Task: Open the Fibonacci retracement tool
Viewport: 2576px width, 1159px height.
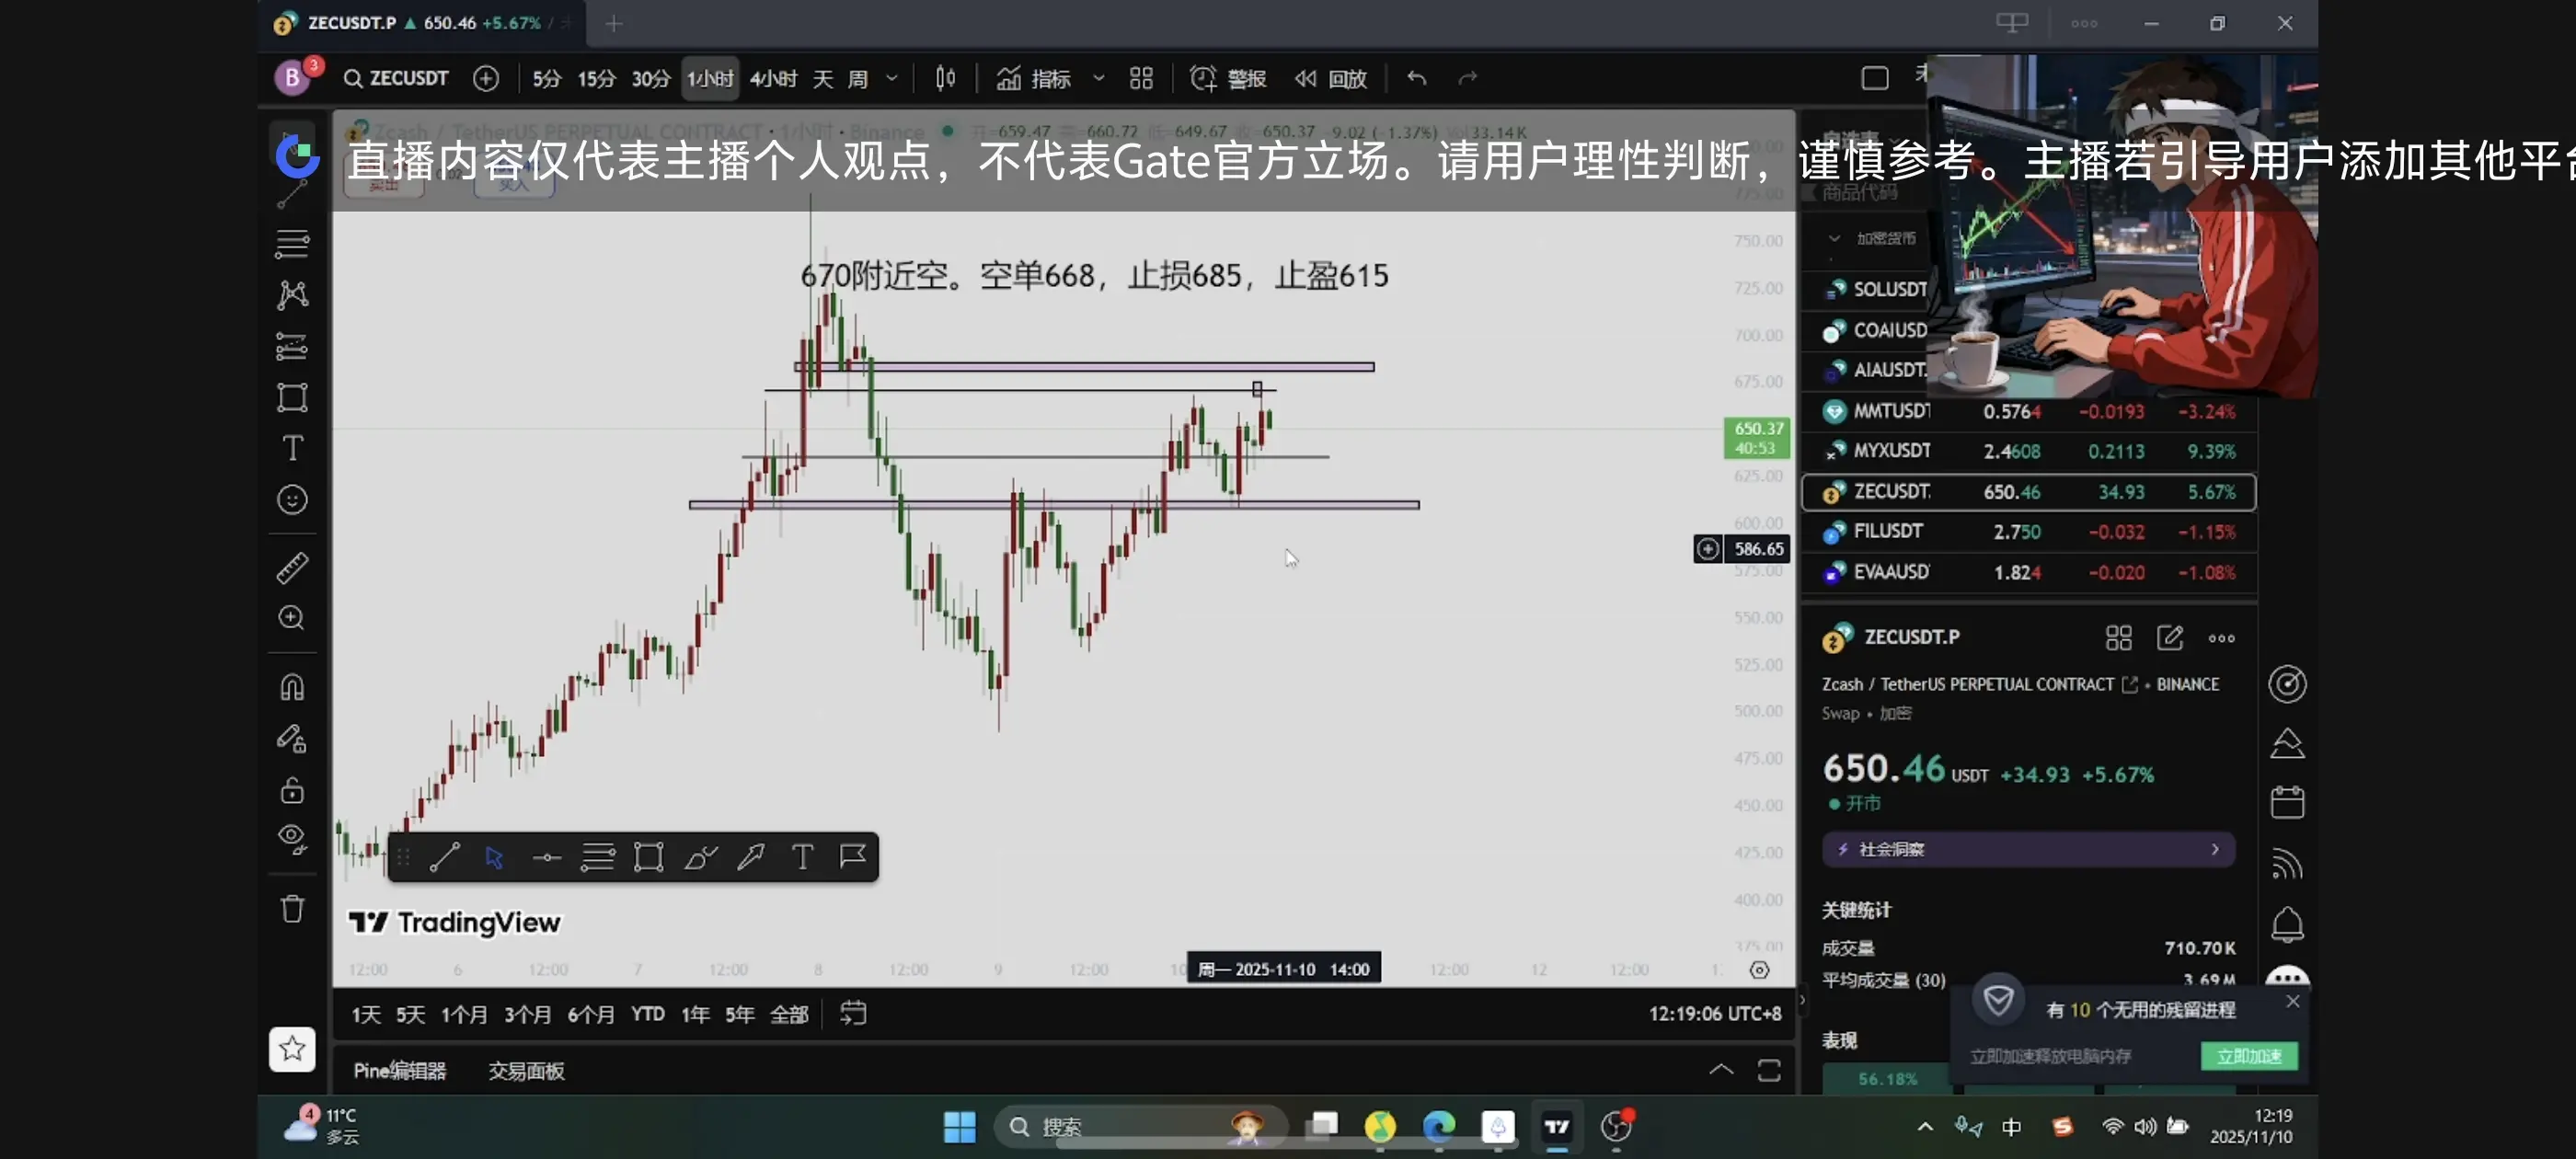Action: click(x=292, y=244)
